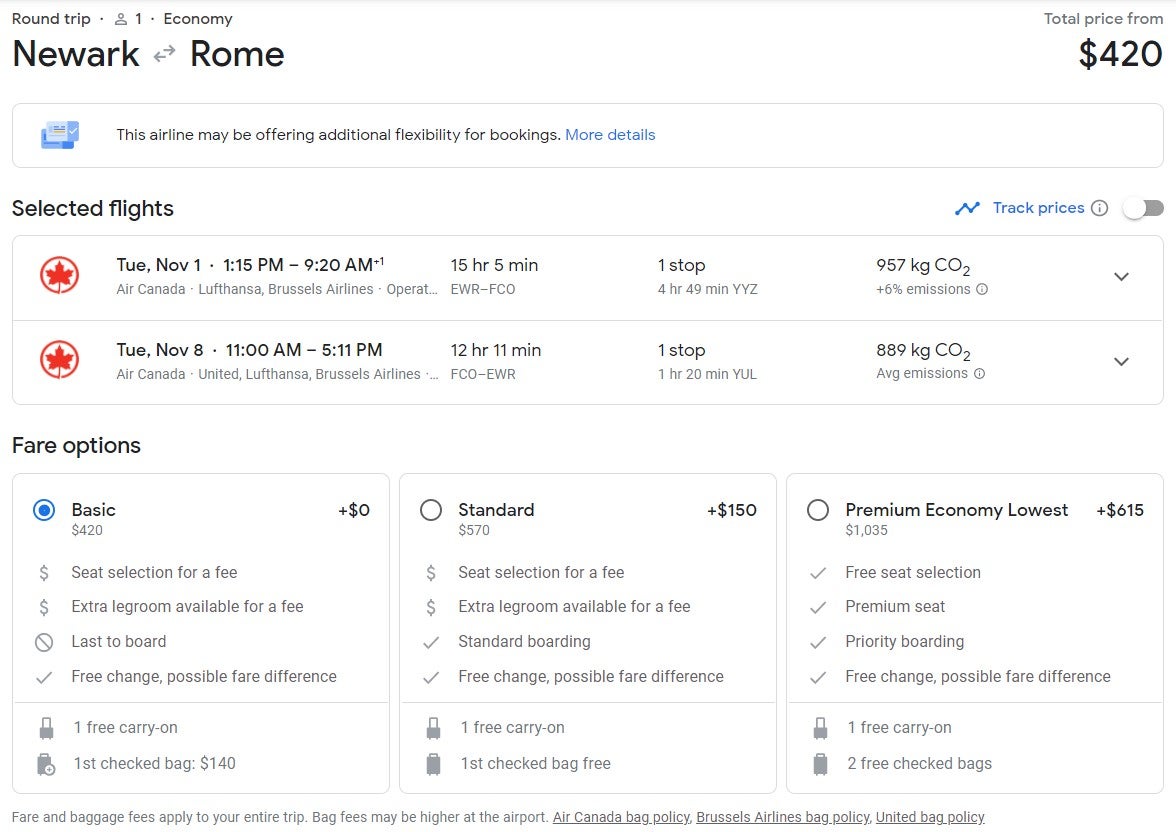Click the Track prices line-chart icon

click(967, 208)
